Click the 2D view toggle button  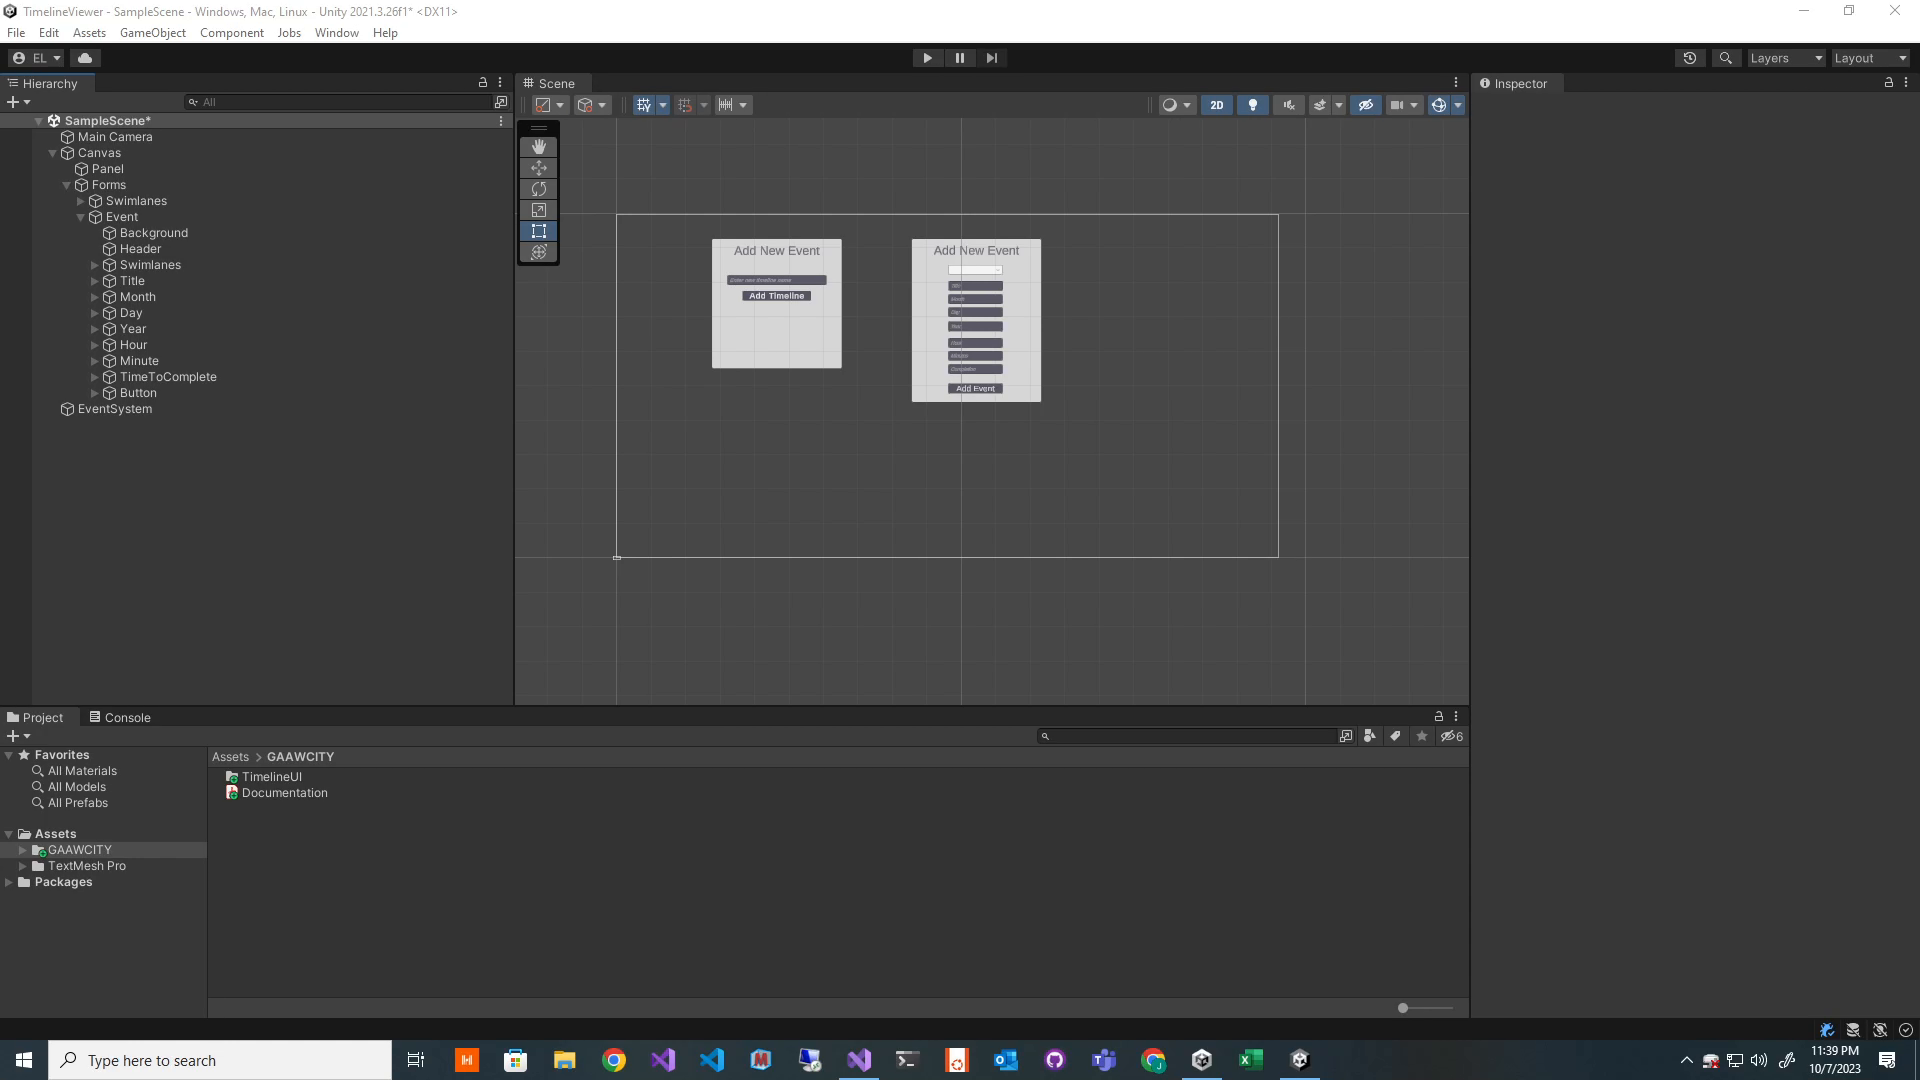pos(1215,105)
